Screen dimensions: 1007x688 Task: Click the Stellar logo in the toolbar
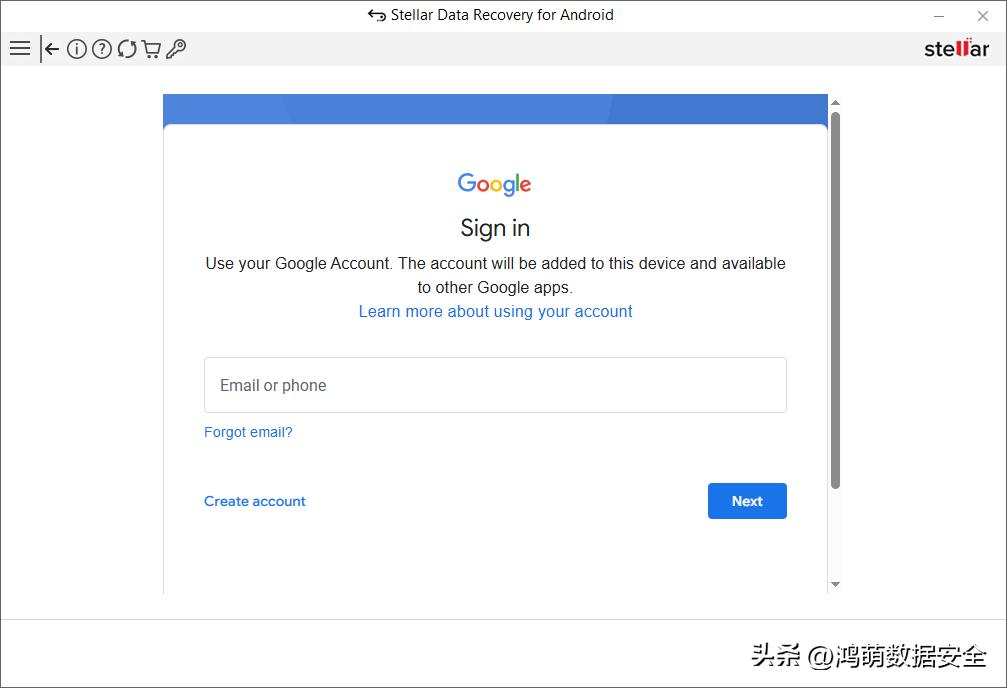point(956,48)
